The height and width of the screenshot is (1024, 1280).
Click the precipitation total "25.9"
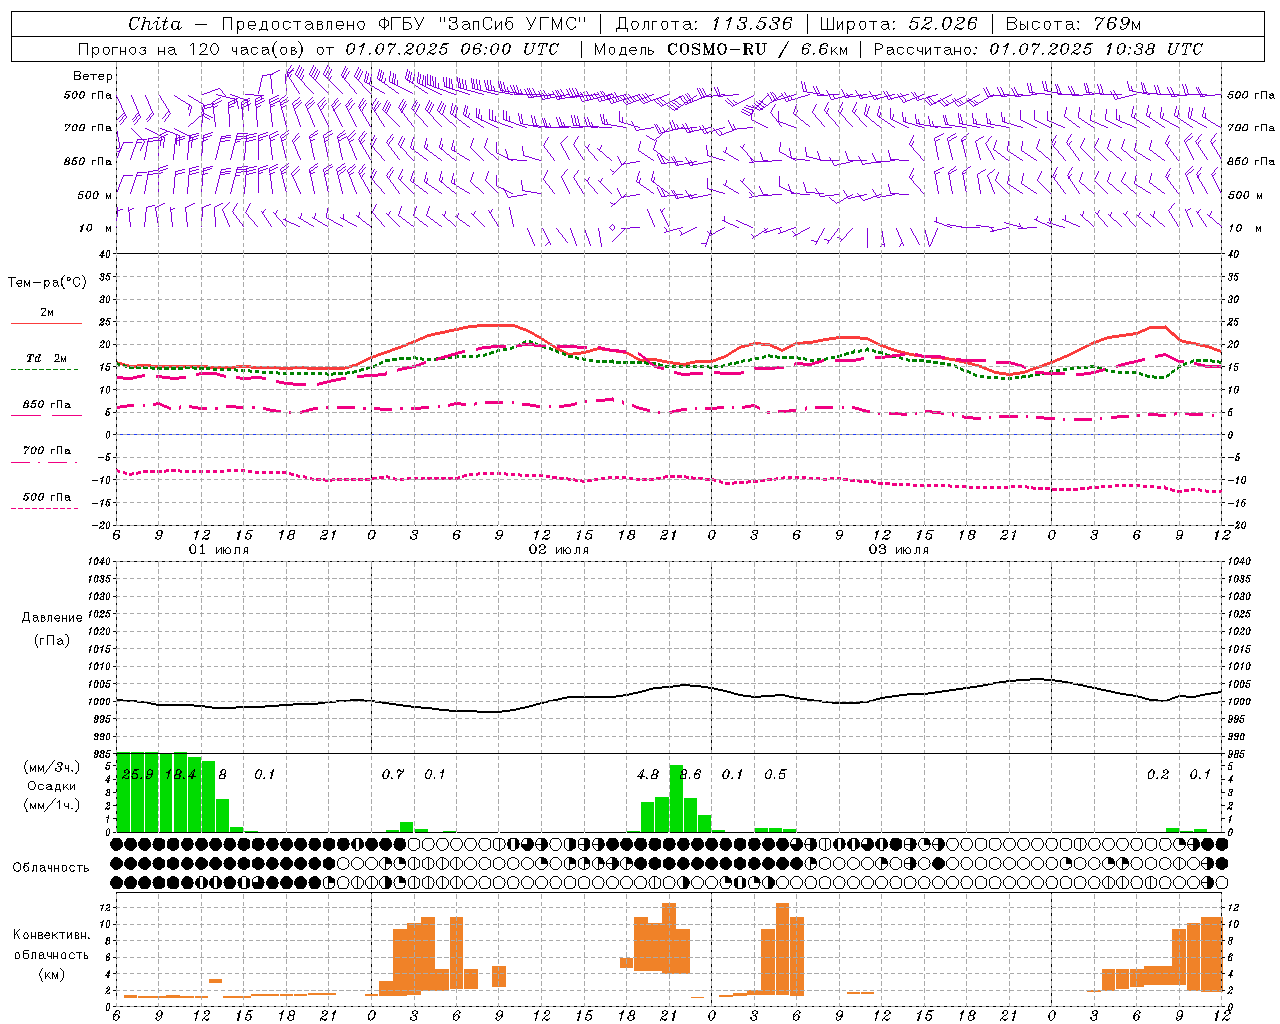137,774
